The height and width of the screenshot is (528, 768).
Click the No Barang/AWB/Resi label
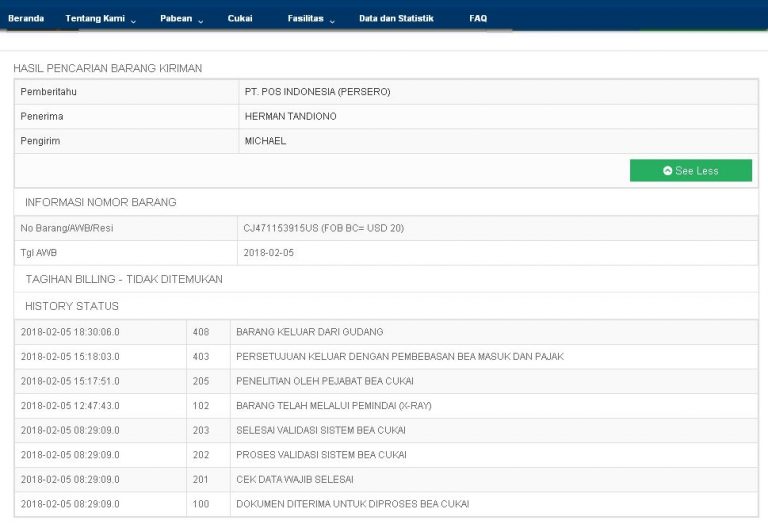click(67, 228)
